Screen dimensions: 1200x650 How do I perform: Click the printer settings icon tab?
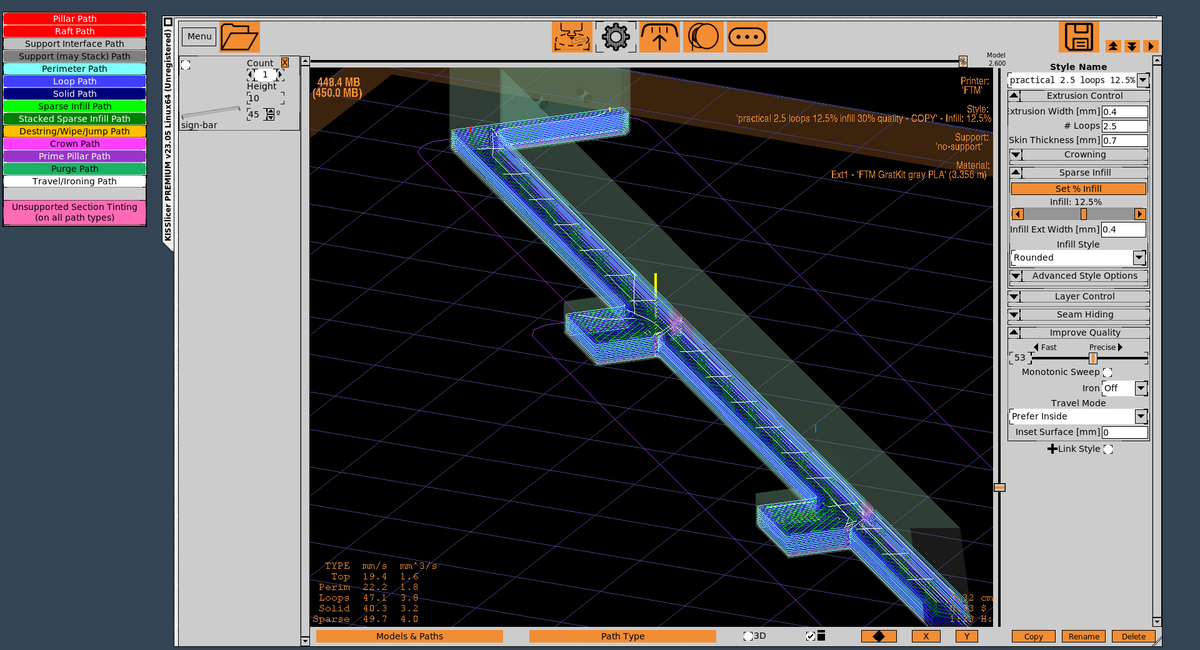[571, 37]
